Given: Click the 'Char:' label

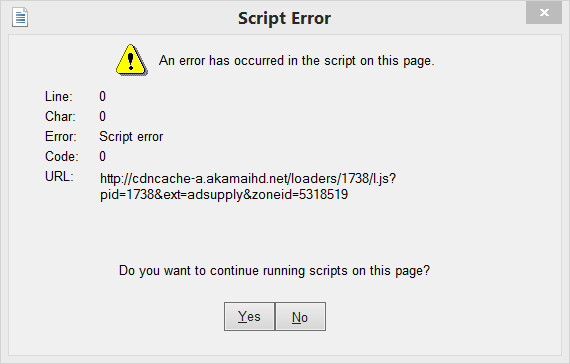Looking at the screenshot, I should (60, 116).
